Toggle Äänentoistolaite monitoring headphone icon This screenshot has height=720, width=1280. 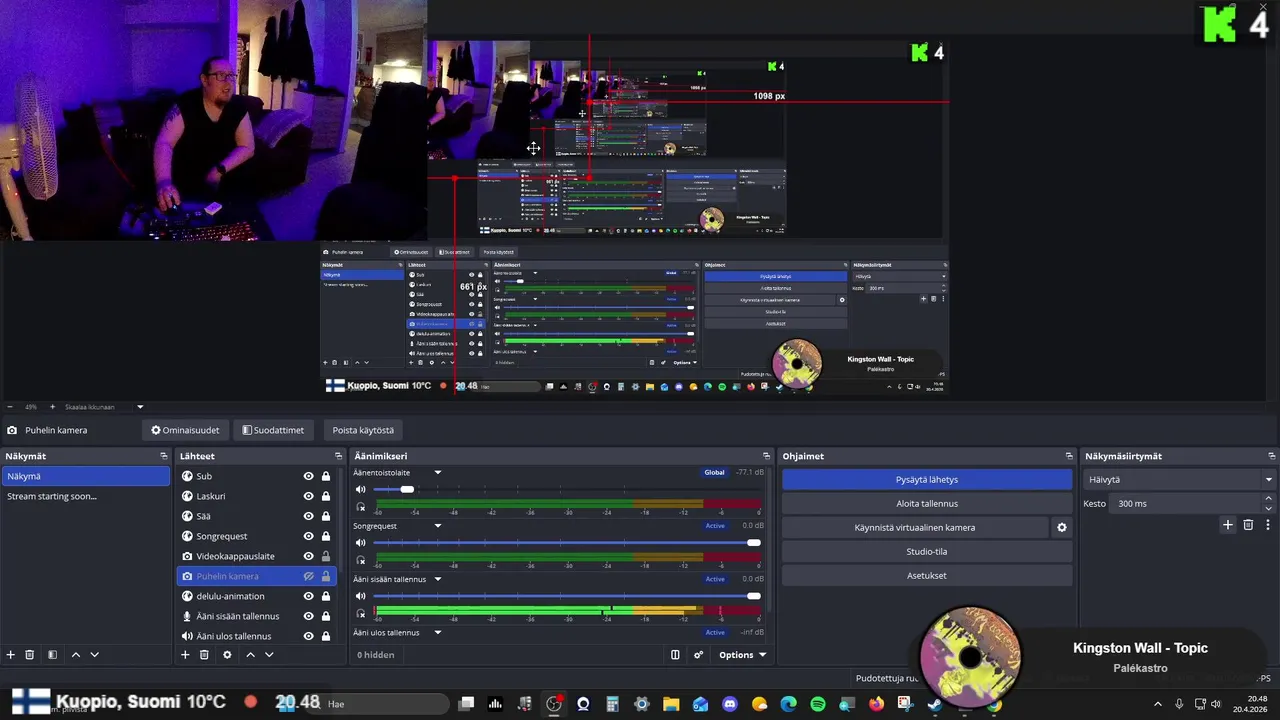pyautogui.click(x=361, y=507)
